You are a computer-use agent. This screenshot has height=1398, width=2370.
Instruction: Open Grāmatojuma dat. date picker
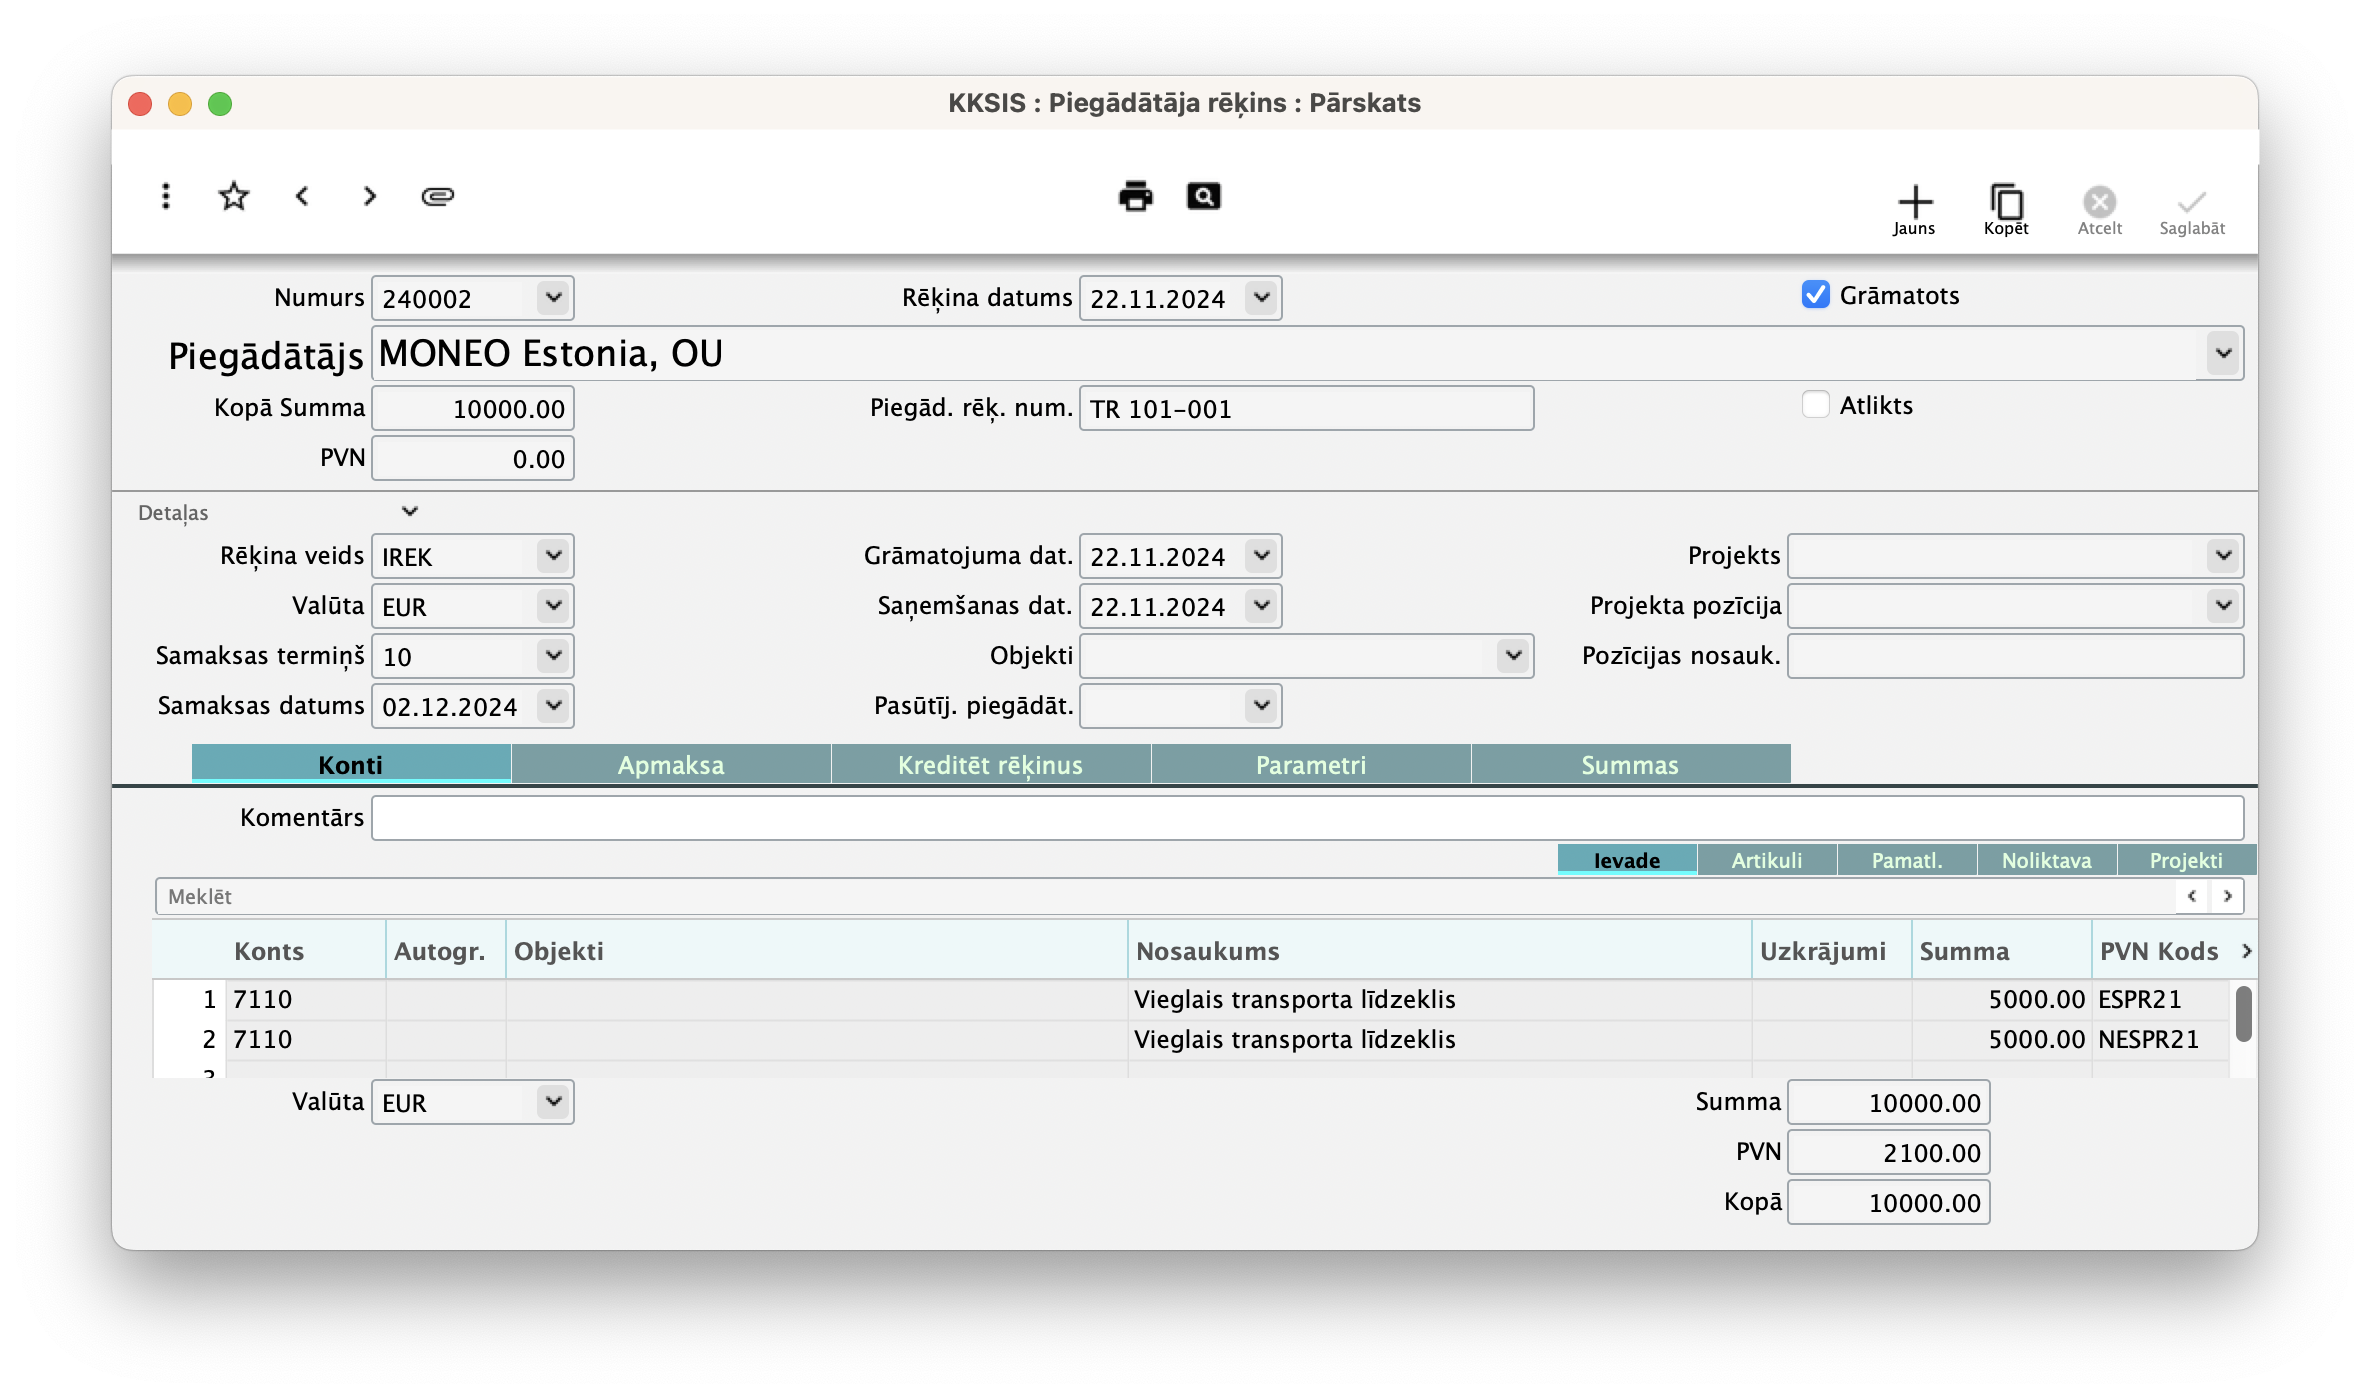[1261, 556]
